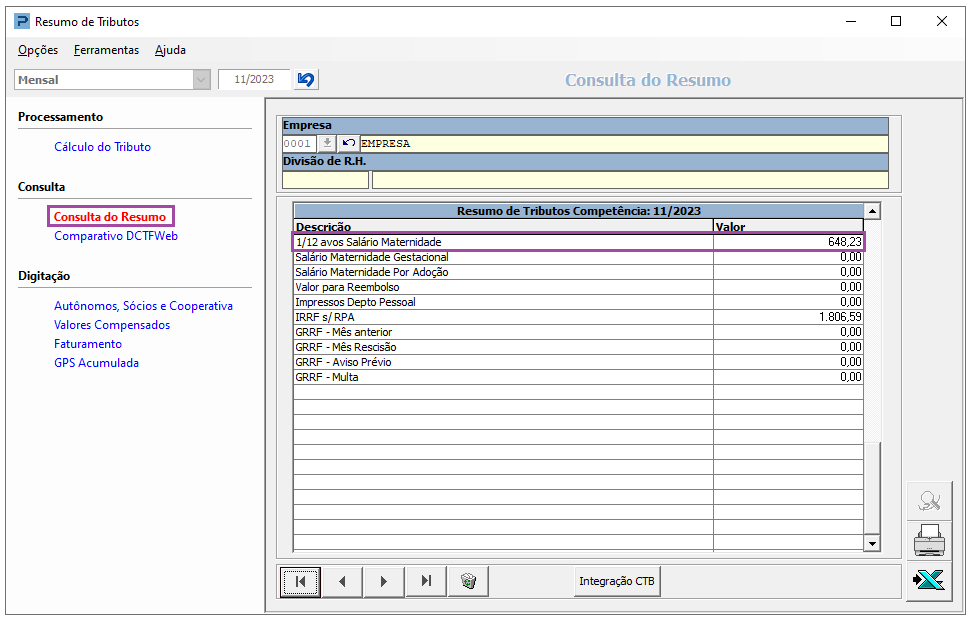
Task: Open GPS Acumulada link
Action: pos(96,363)
